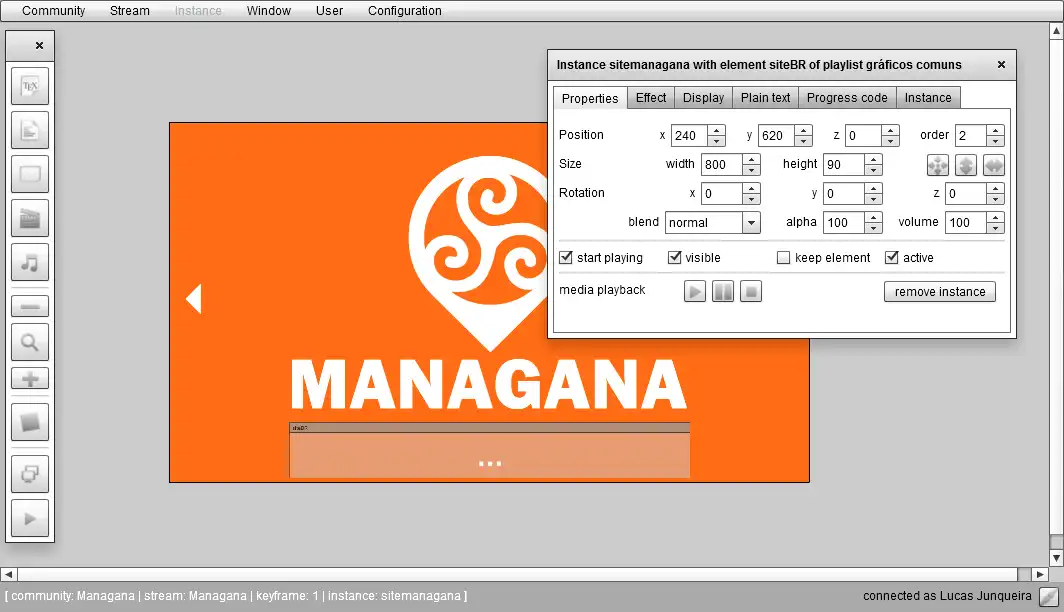
Task: Click the alpha value field
Action: point(844,223)
